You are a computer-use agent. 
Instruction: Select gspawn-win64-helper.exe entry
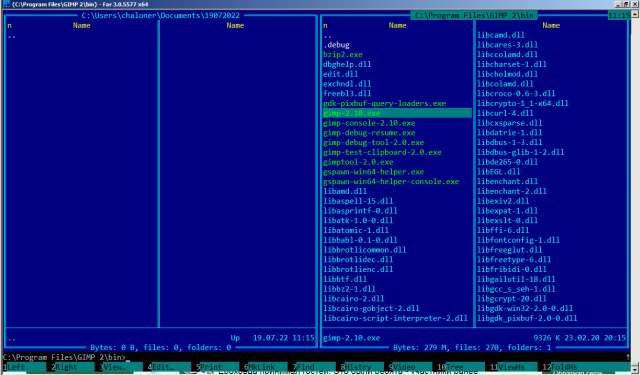pyautogui.click(x=373, y=172)
